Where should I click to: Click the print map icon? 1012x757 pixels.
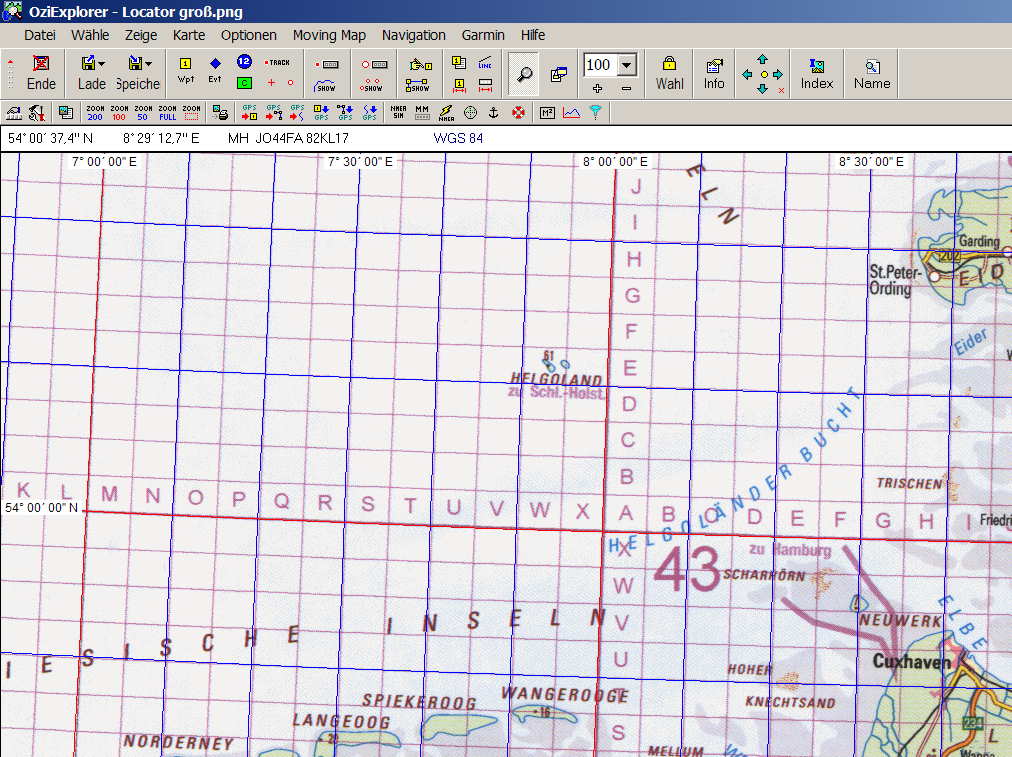click(220, 113)
